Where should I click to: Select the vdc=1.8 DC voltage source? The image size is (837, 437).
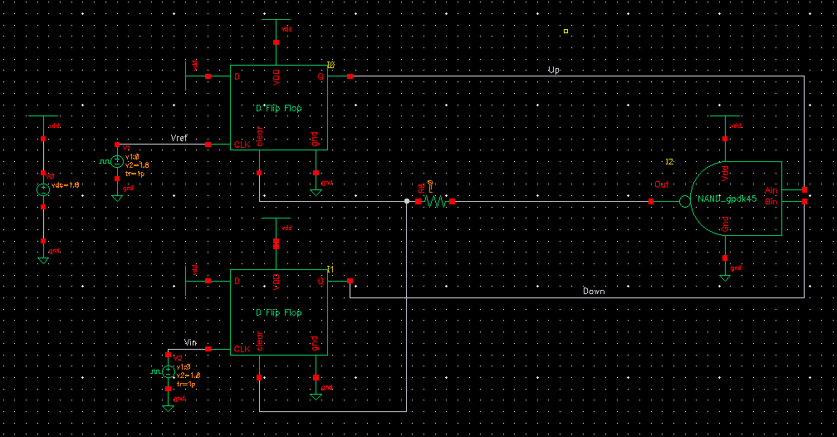click(x=43, y=189)
